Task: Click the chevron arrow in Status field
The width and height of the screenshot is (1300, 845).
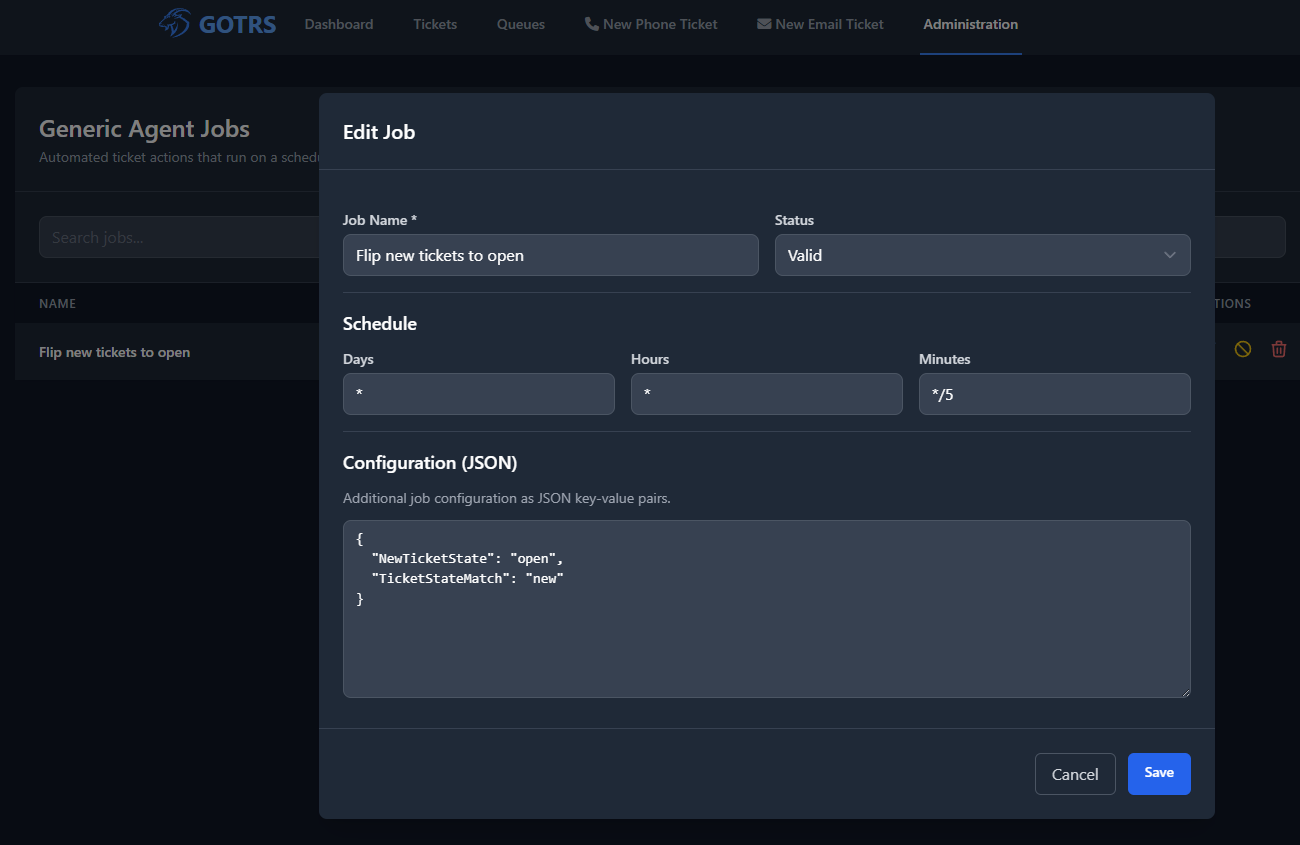Action: tap(1169, 255)
